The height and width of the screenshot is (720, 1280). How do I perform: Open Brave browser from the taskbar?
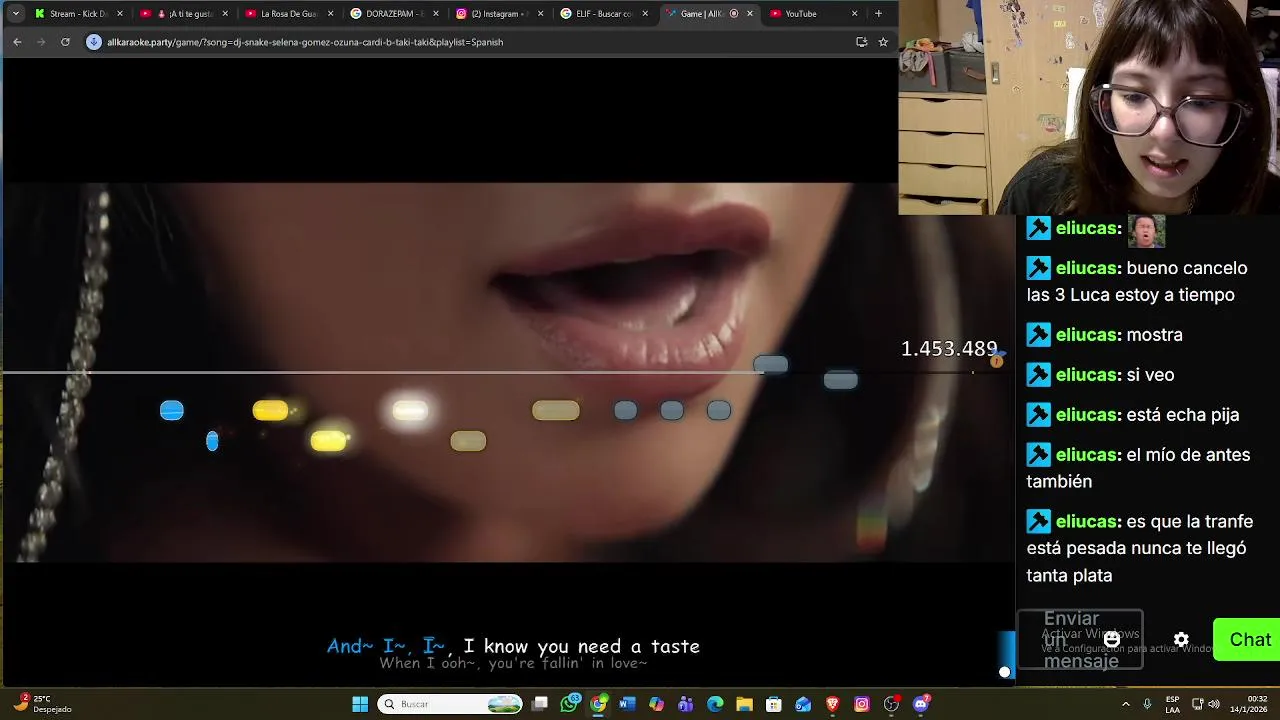832,704
